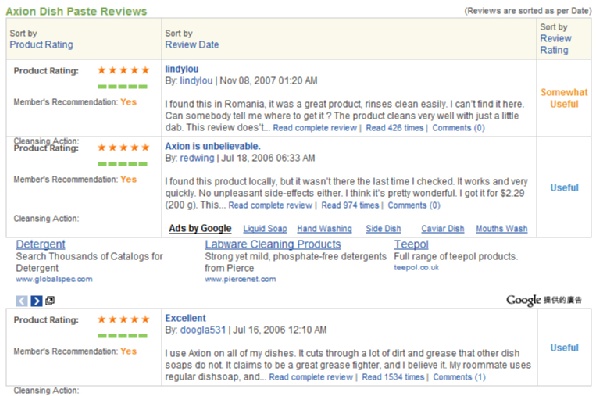Click lindylou's five-star product rating

tap(123, 70)
